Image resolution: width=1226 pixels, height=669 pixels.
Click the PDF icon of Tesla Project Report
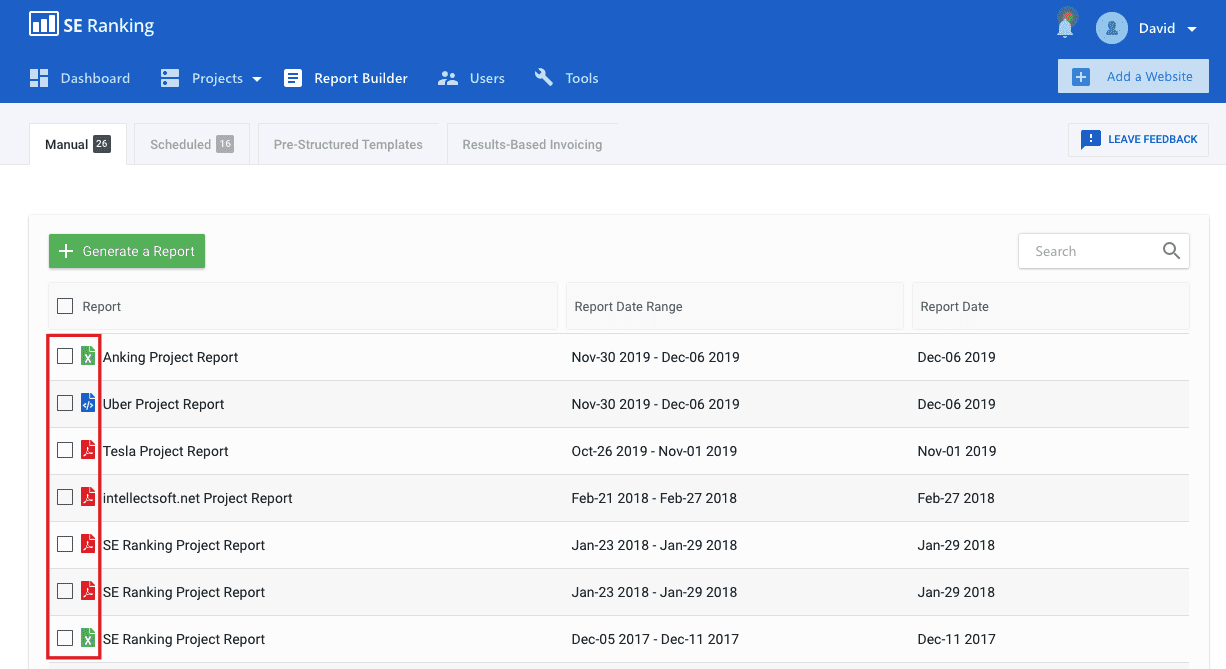point(88,450)
